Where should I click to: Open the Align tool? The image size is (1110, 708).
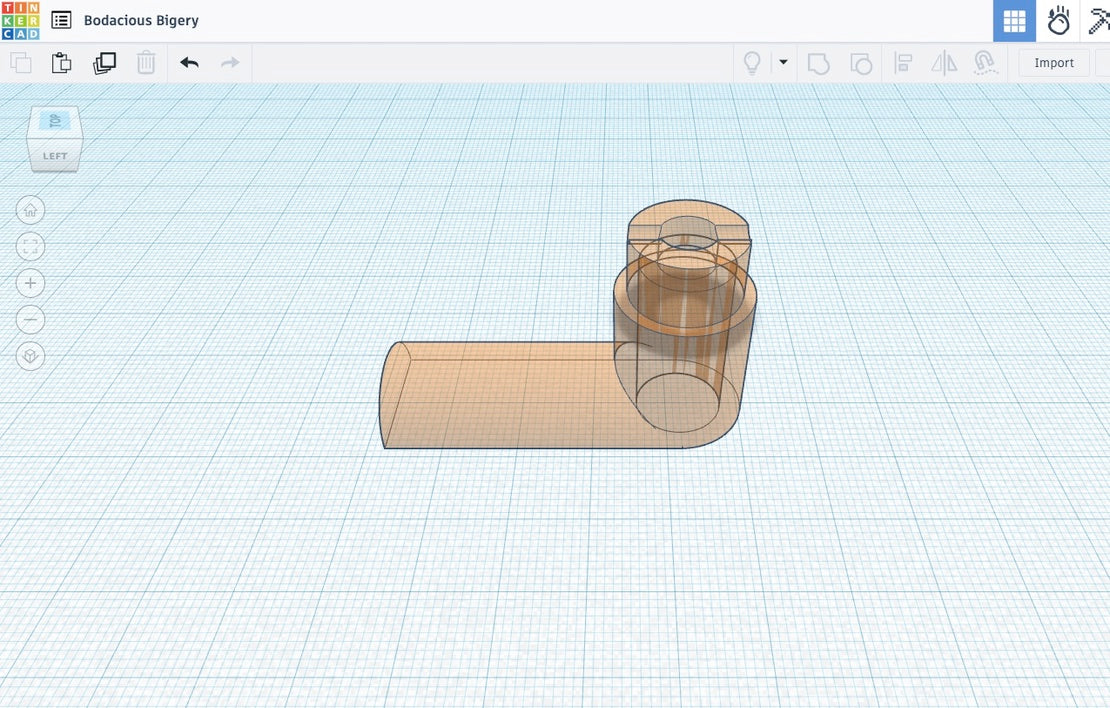tap(903, 63)
